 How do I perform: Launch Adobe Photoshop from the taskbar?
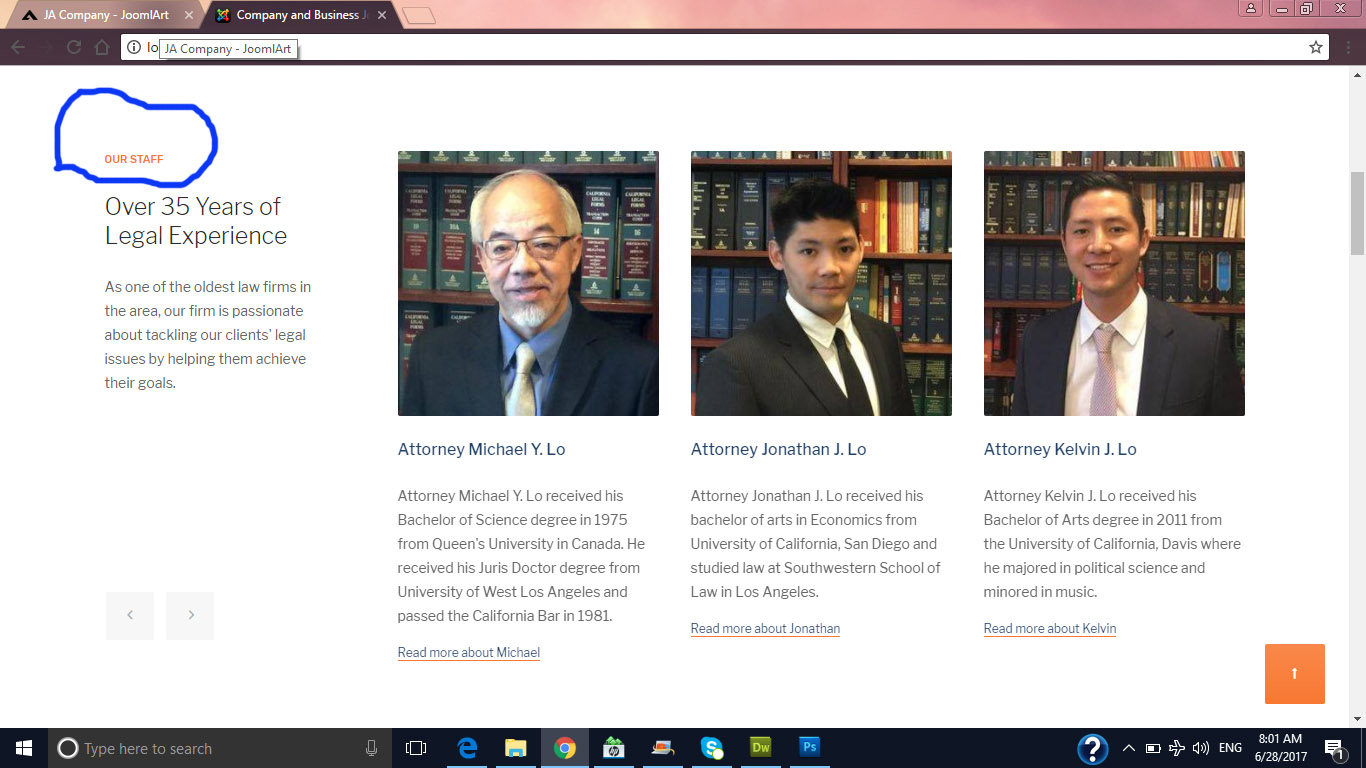810,748
